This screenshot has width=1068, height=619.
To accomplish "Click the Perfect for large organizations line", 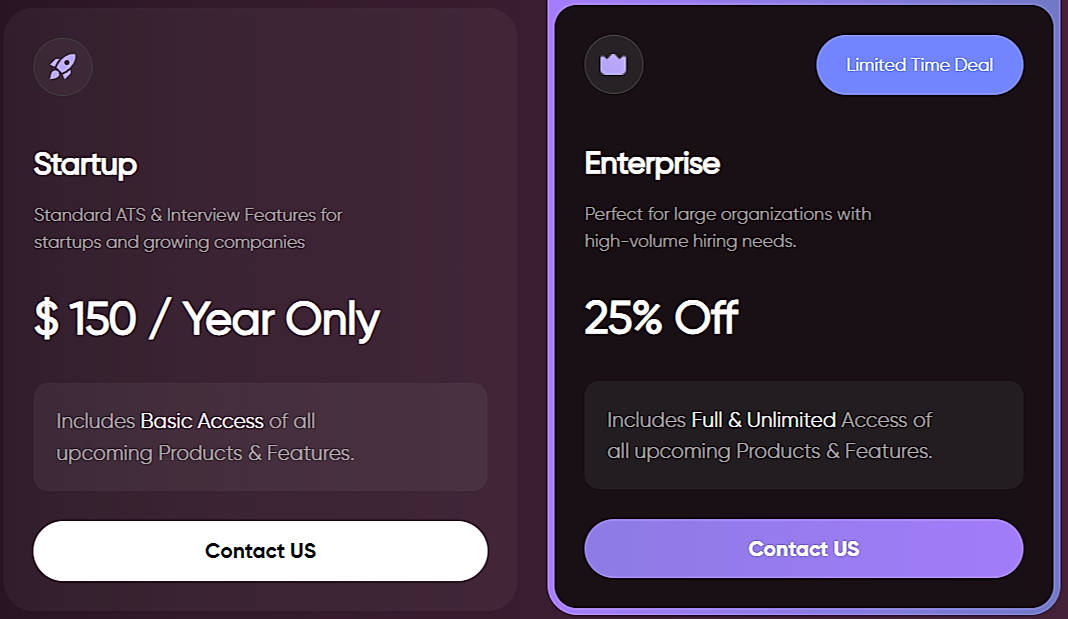I will coord(727,214).
